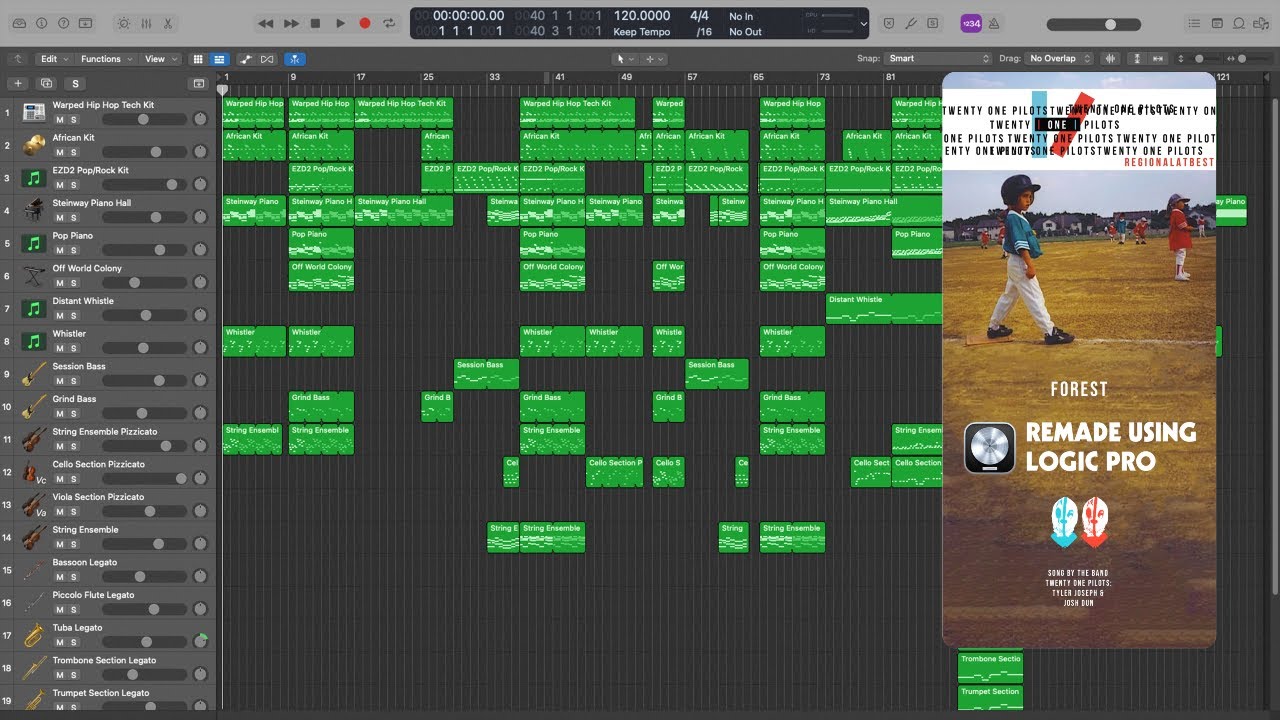Toggle Cycle mode in the transport

[x=390, y=23]
